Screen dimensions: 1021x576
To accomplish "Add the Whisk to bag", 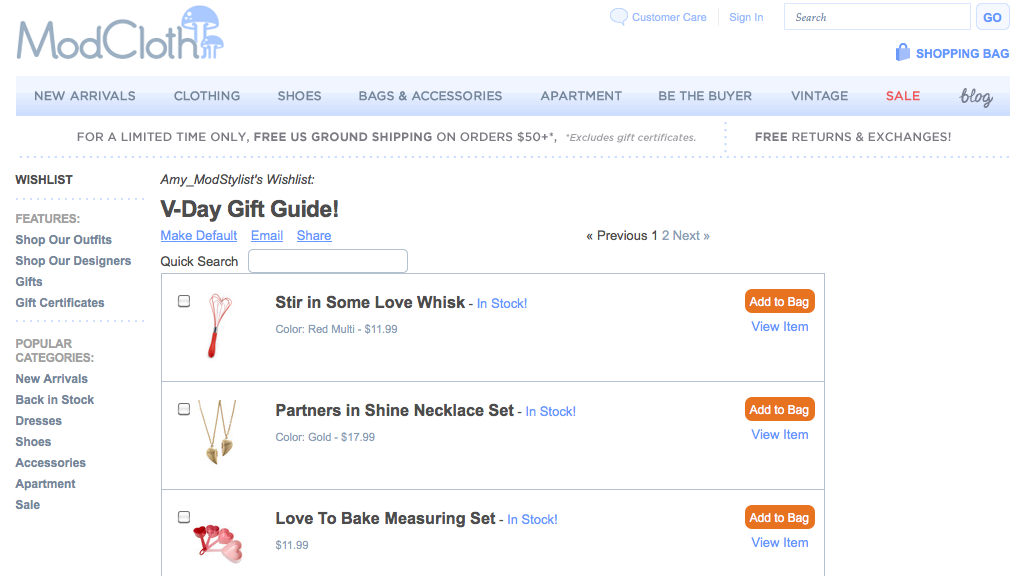I will (x=779, y=302).
